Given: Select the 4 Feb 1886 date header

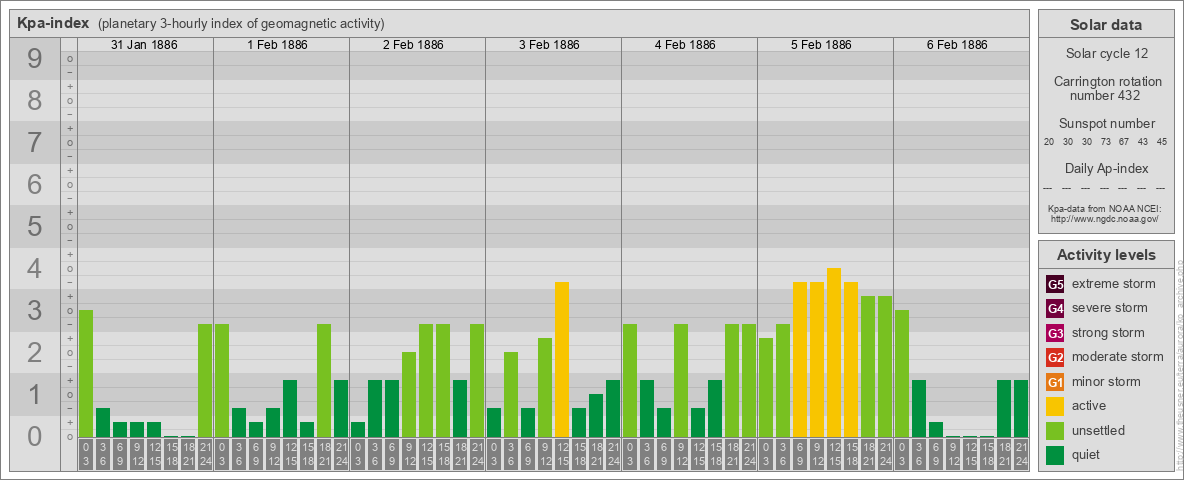Looking at the screenshot, I should [685, 45].
